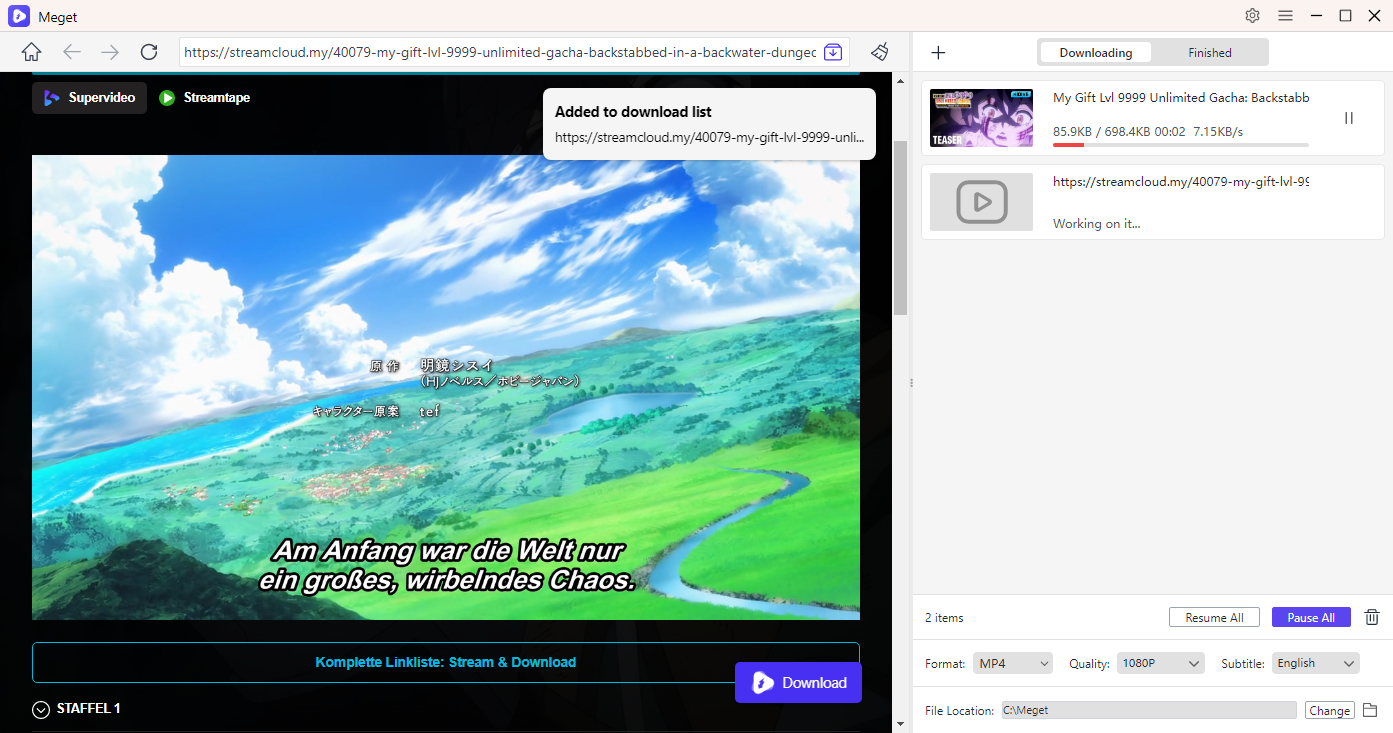The width and height of the screenshot is (1393, 733).
Task: Add a new download with the plus icon
Action: click(x=938, y=52)
